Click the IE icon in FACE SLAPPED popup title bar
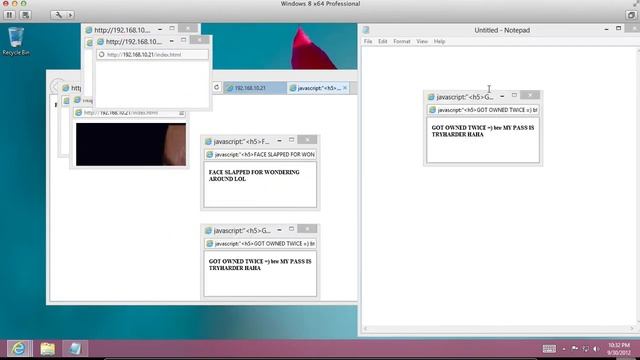 click(208, 142)
